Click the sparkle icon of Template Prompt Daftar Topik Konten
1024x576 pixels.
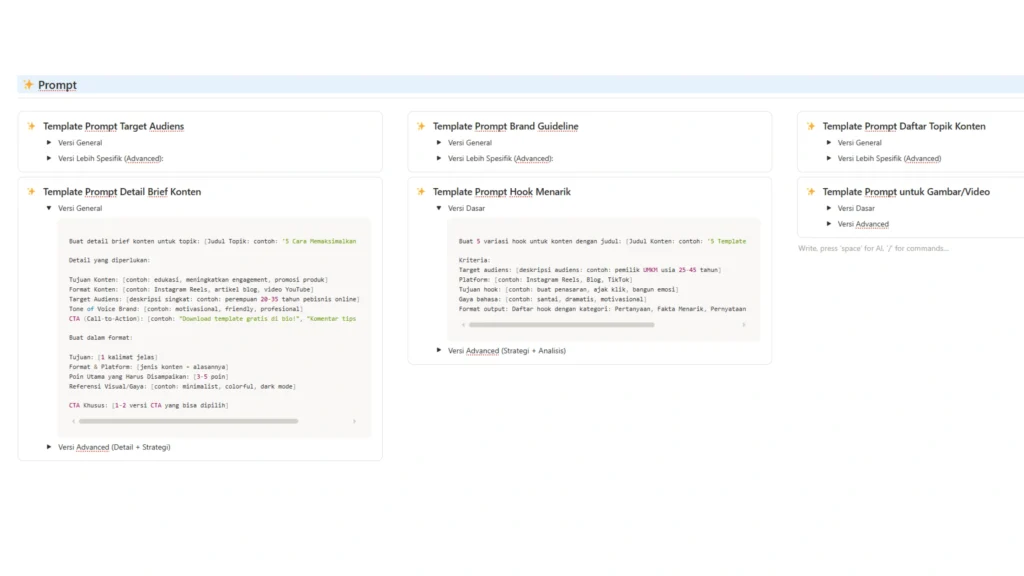(811, 127)
